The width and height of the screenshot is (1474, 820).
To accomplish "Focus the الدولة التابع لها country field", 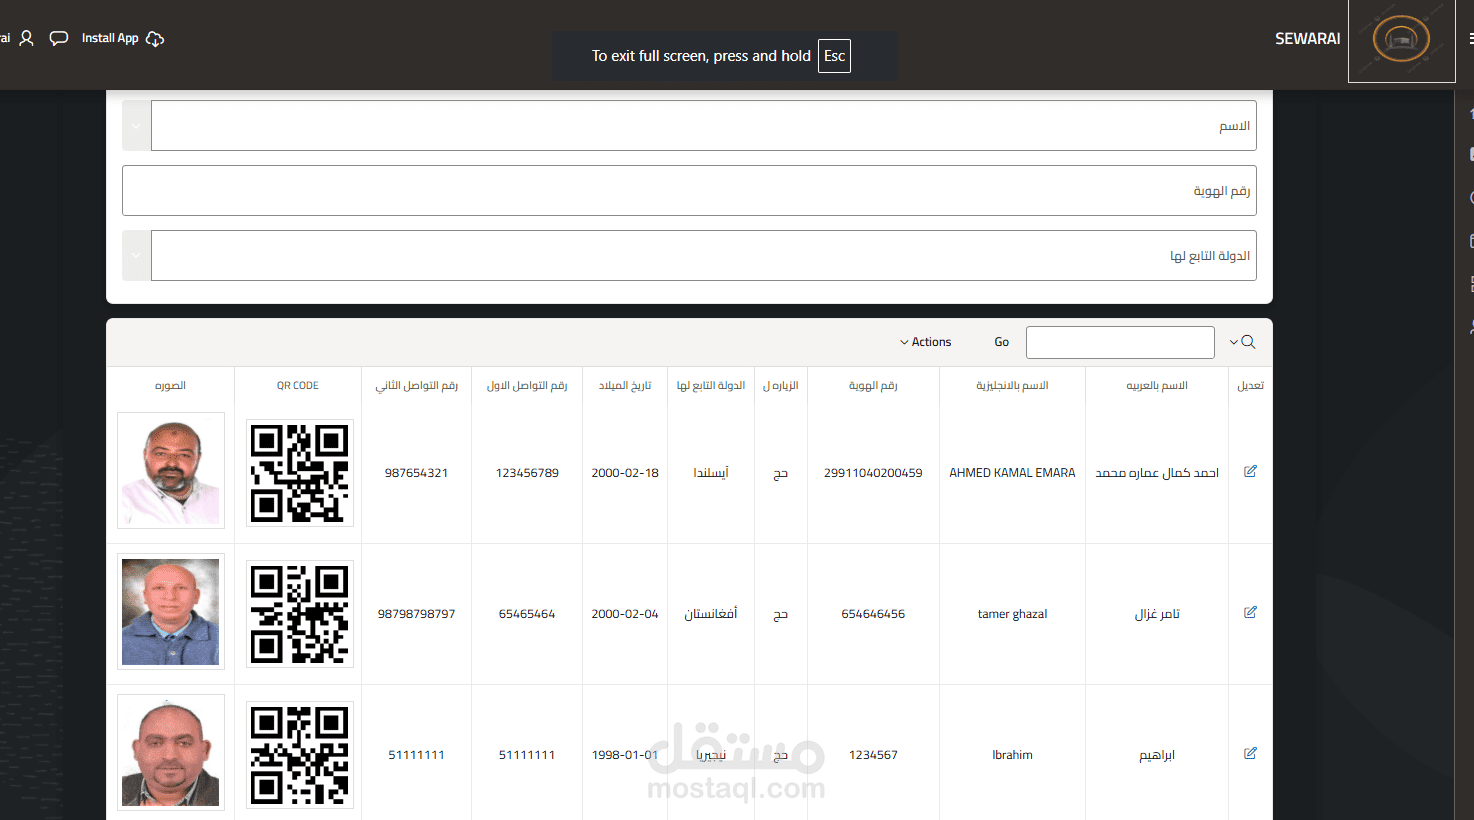I will coord(704,256).
